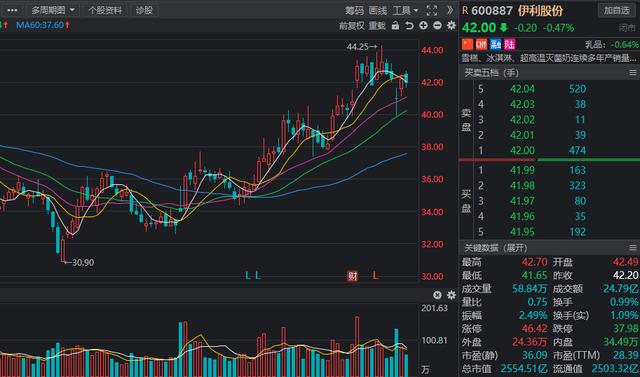Click the 财 financial report marker
The width and height of the screenshot is (640, 377).
pos(352,276)
